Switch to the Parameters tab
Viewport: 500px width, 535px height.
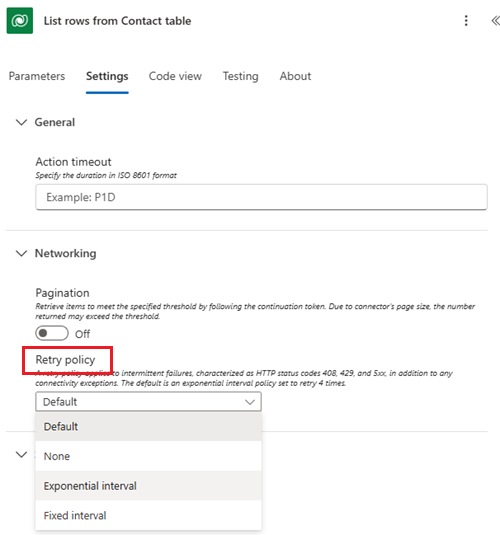(x=37, y=76)
